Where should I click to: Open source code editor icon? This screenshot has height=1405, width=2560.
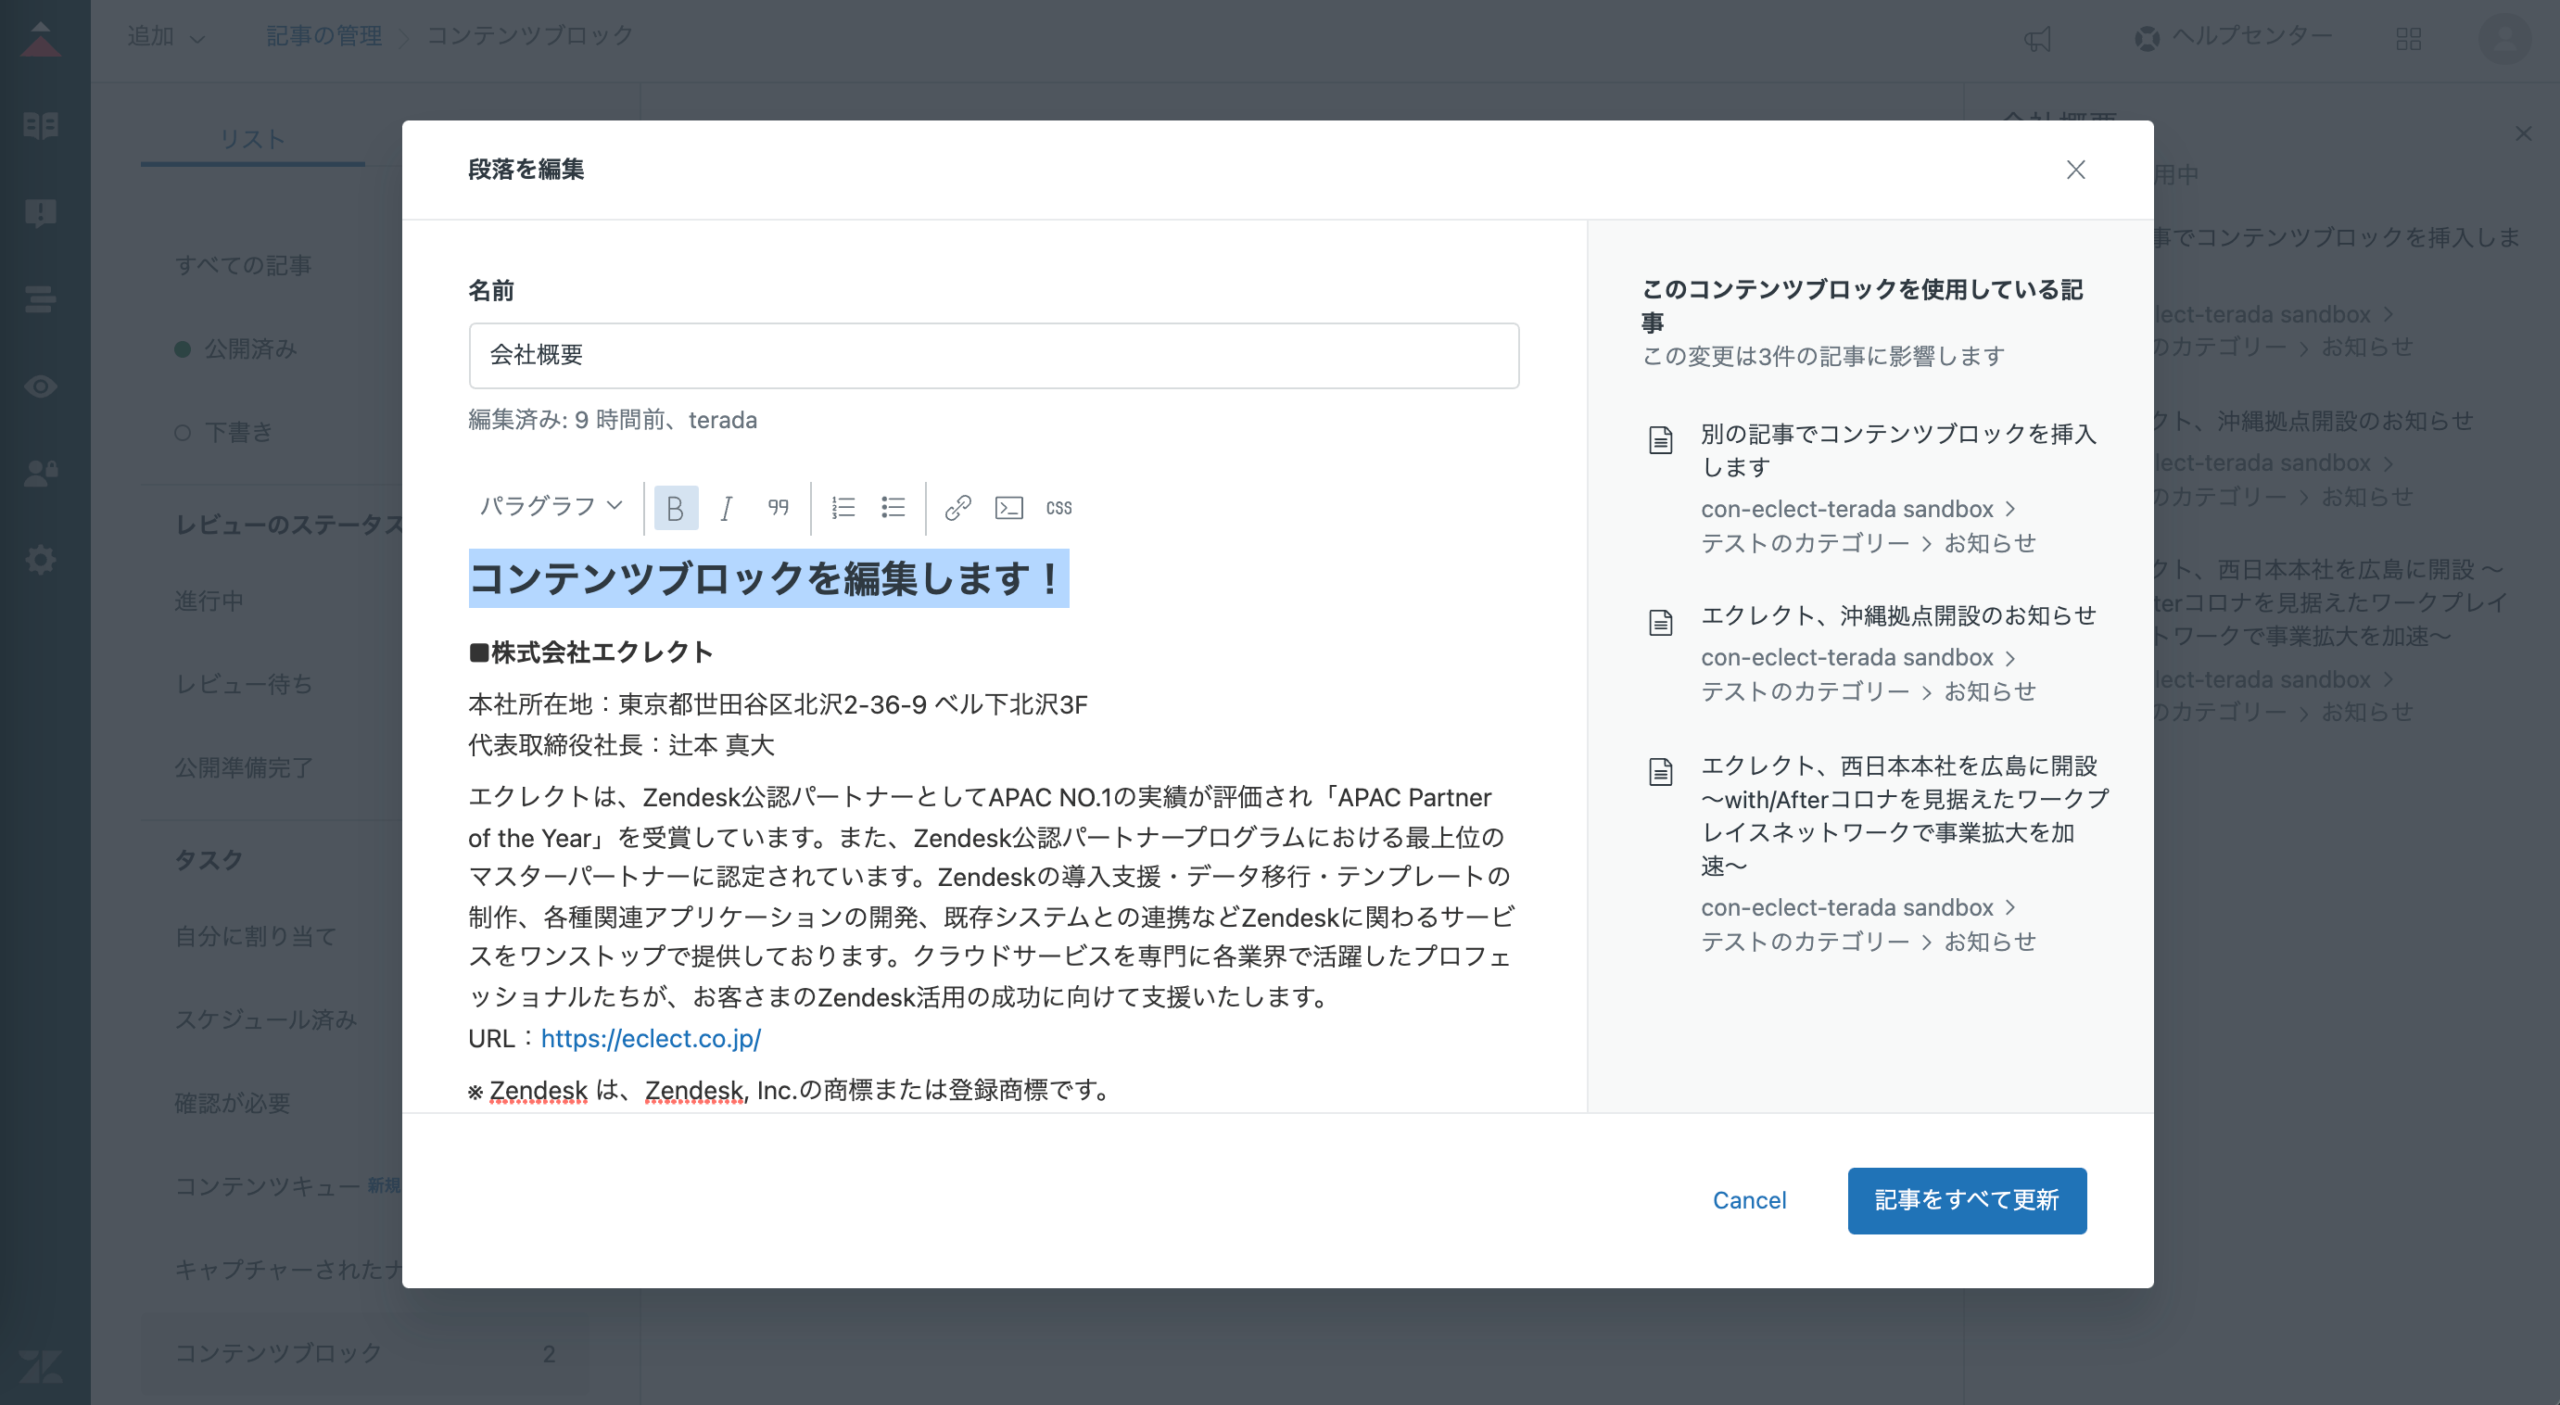(x=1009, y=508)
